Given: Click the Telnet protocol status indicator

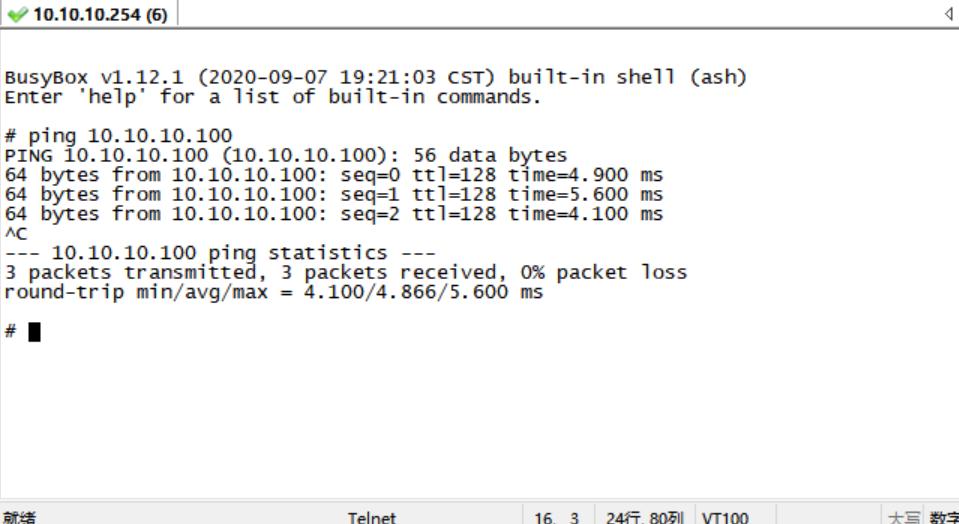Looking at the screenshot, I should pyautogui.click(x=371, y=517).
